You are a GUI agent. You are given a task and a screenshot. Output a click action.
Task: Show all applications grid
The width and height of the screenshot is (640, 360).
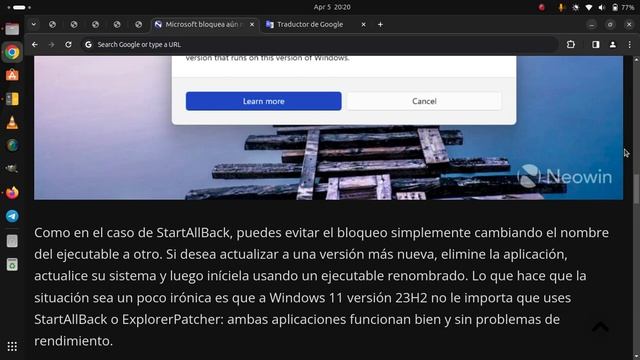(x=12, y=346)
